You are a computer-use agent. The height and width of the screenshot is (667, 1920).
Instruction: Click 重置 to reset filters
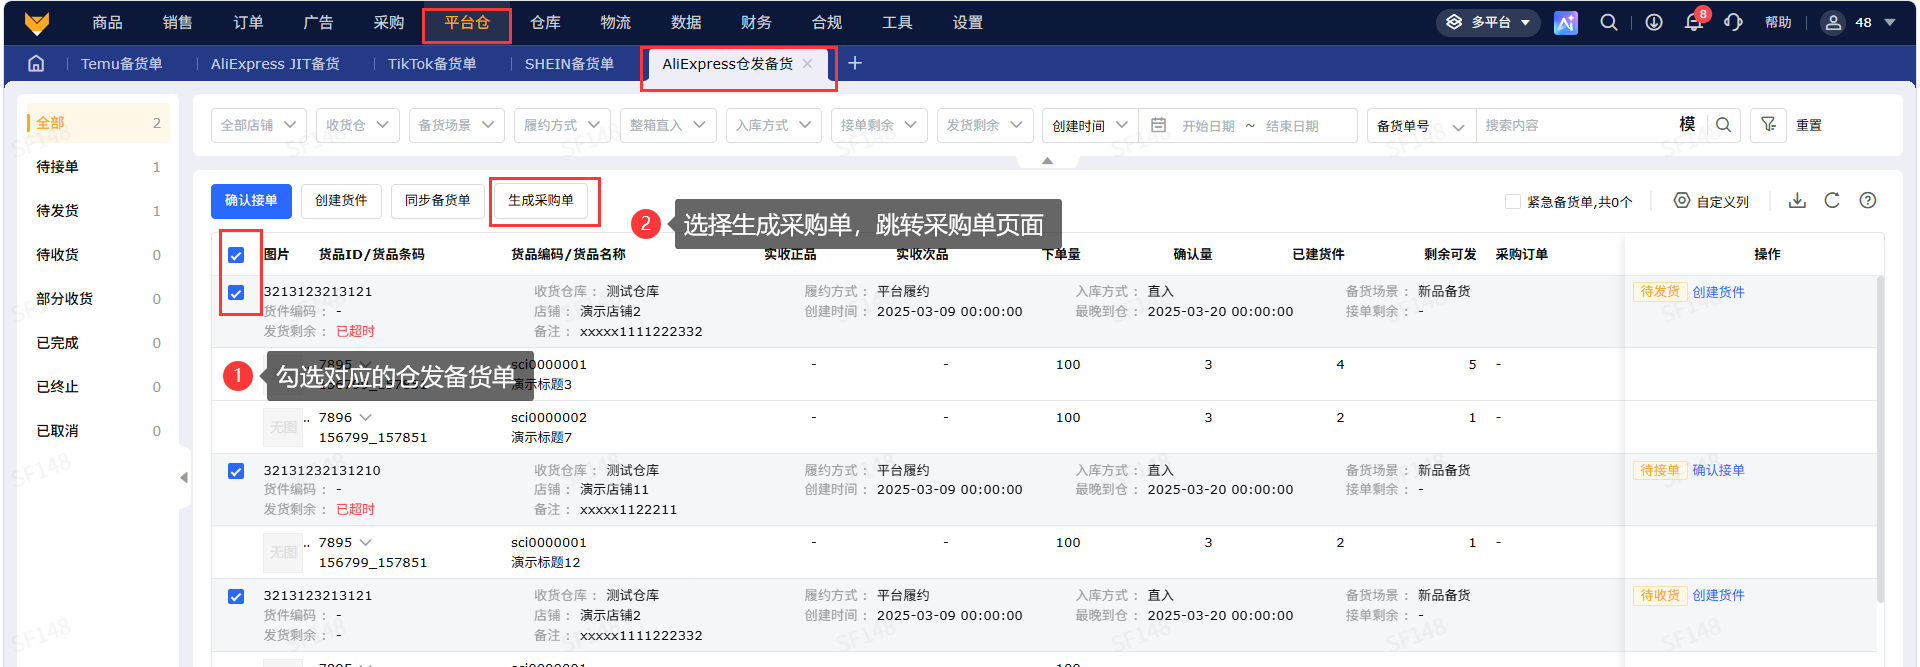(1809, 125)
